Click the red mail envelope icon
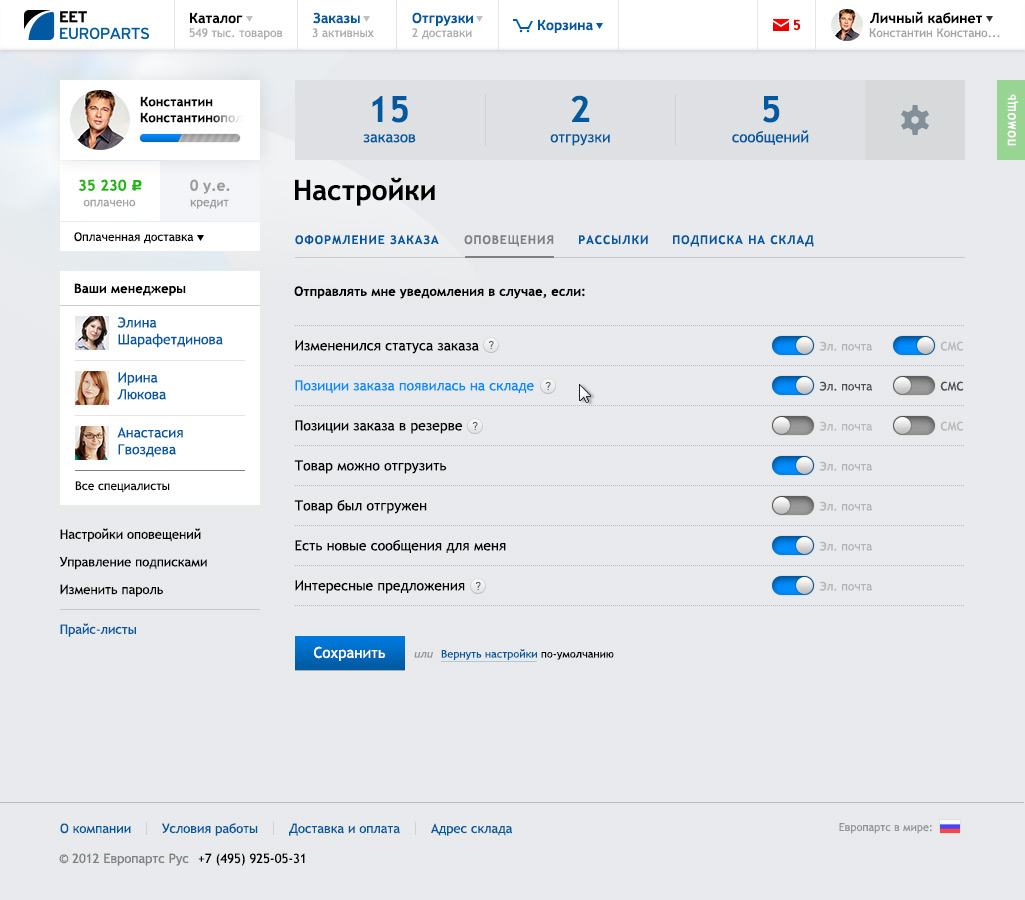The width and height of the screenshot is (1025, 900). tap(780, 26)
